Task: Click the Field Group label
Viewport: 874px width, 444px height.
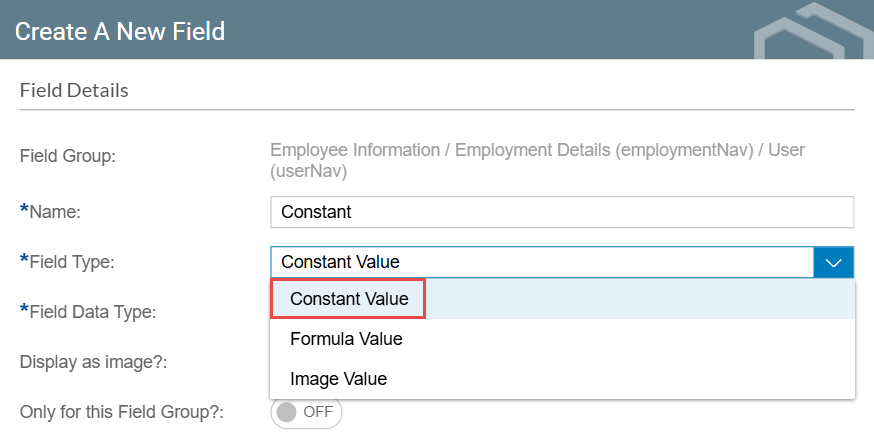Action: coord(68,156)
